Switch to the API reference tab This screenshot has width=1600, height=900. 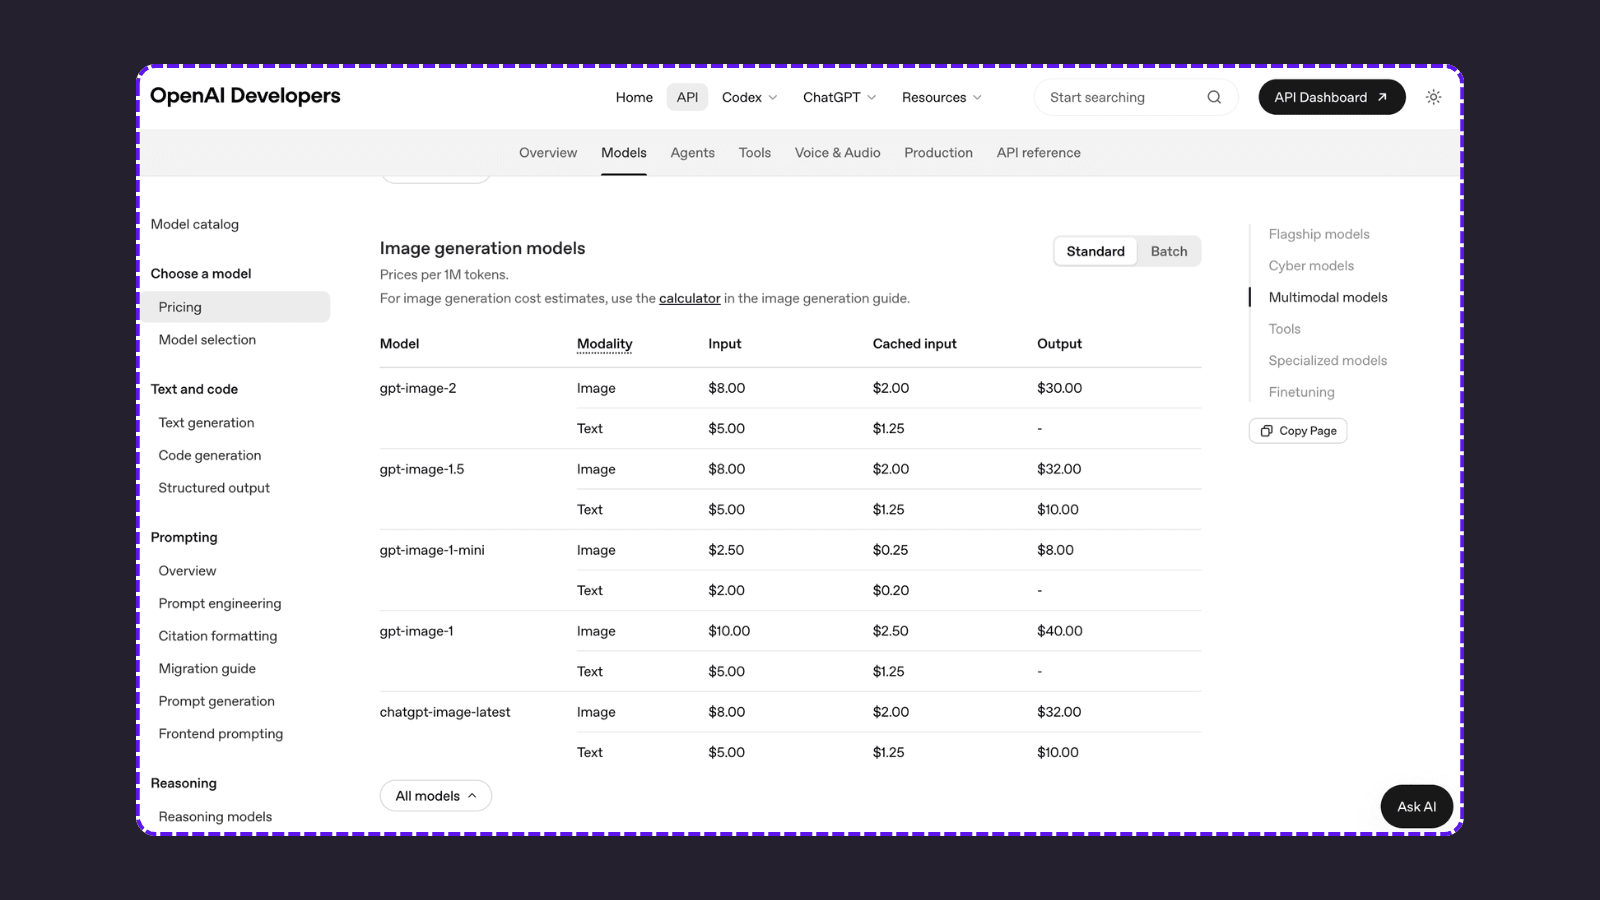click(x=1039, y=153)
